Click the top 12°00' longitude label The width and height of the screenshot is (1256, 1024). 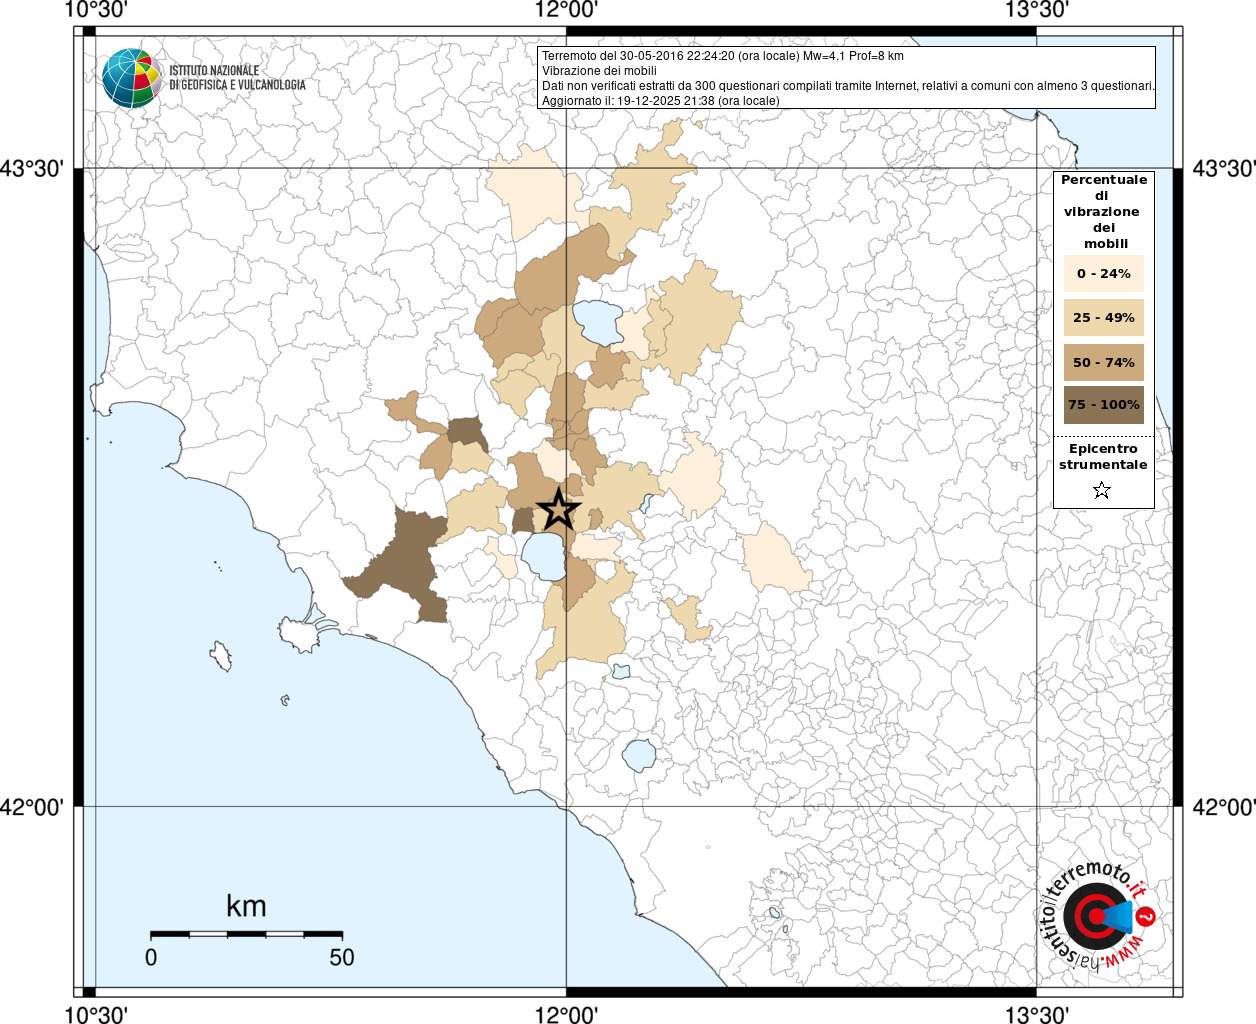pyautogui.click(x=566, y=10)
